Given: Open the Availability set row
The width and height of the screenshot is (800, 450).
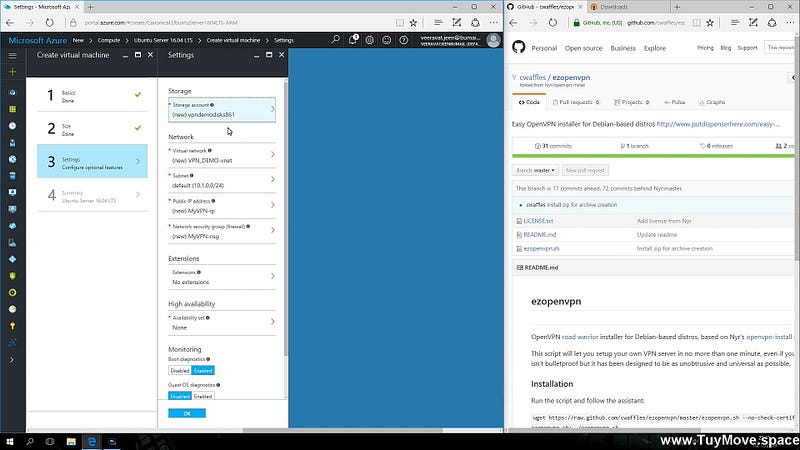Looking at the screenshot, I should click(222, 322).
